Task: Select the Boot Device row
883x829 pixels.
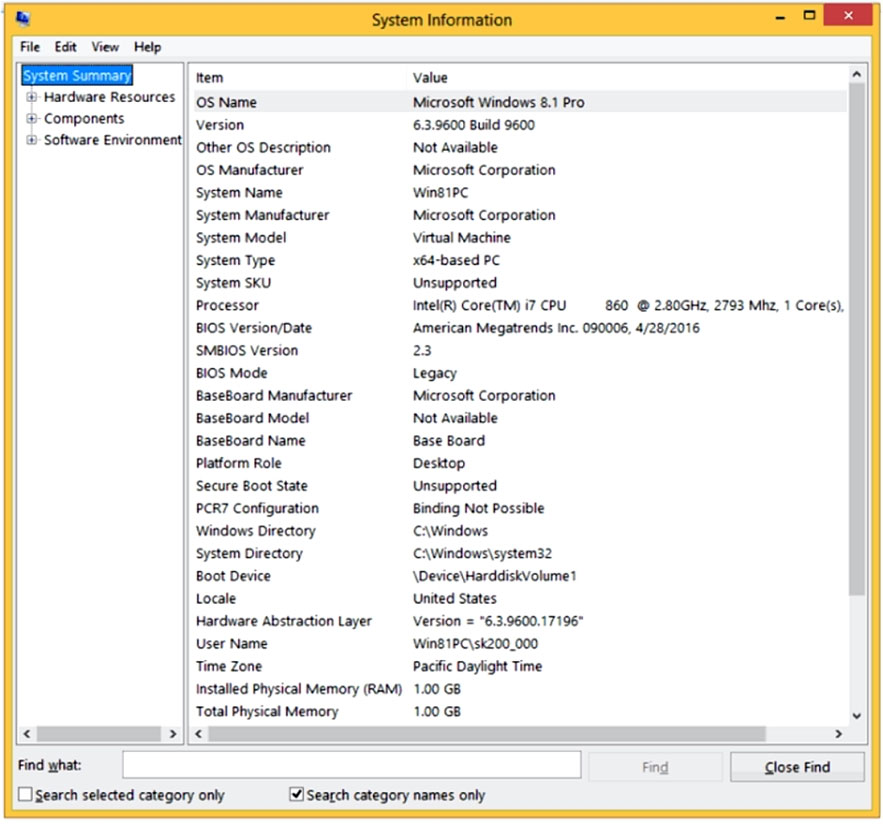Action: (518, 576)
